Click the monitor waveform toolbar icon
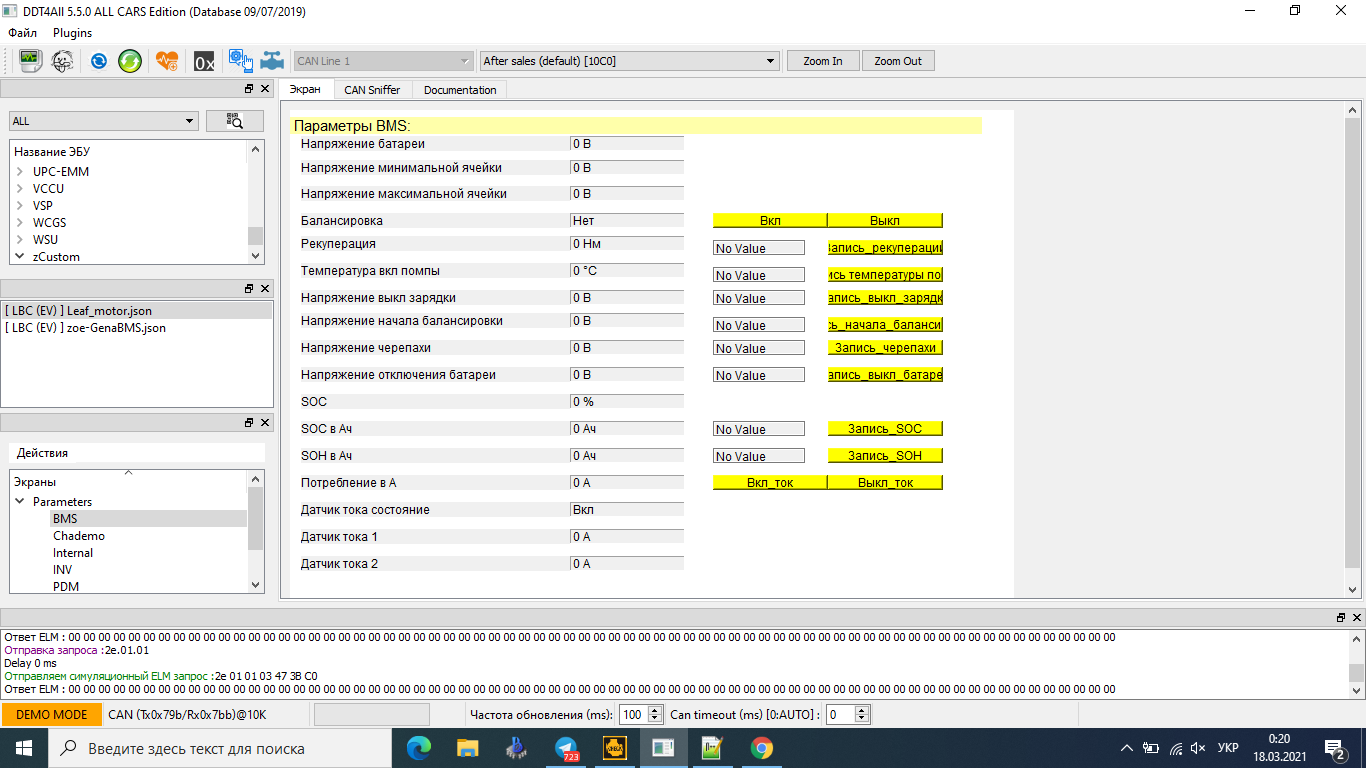Viewport: 1366px width, 768px height. point(31,61)
